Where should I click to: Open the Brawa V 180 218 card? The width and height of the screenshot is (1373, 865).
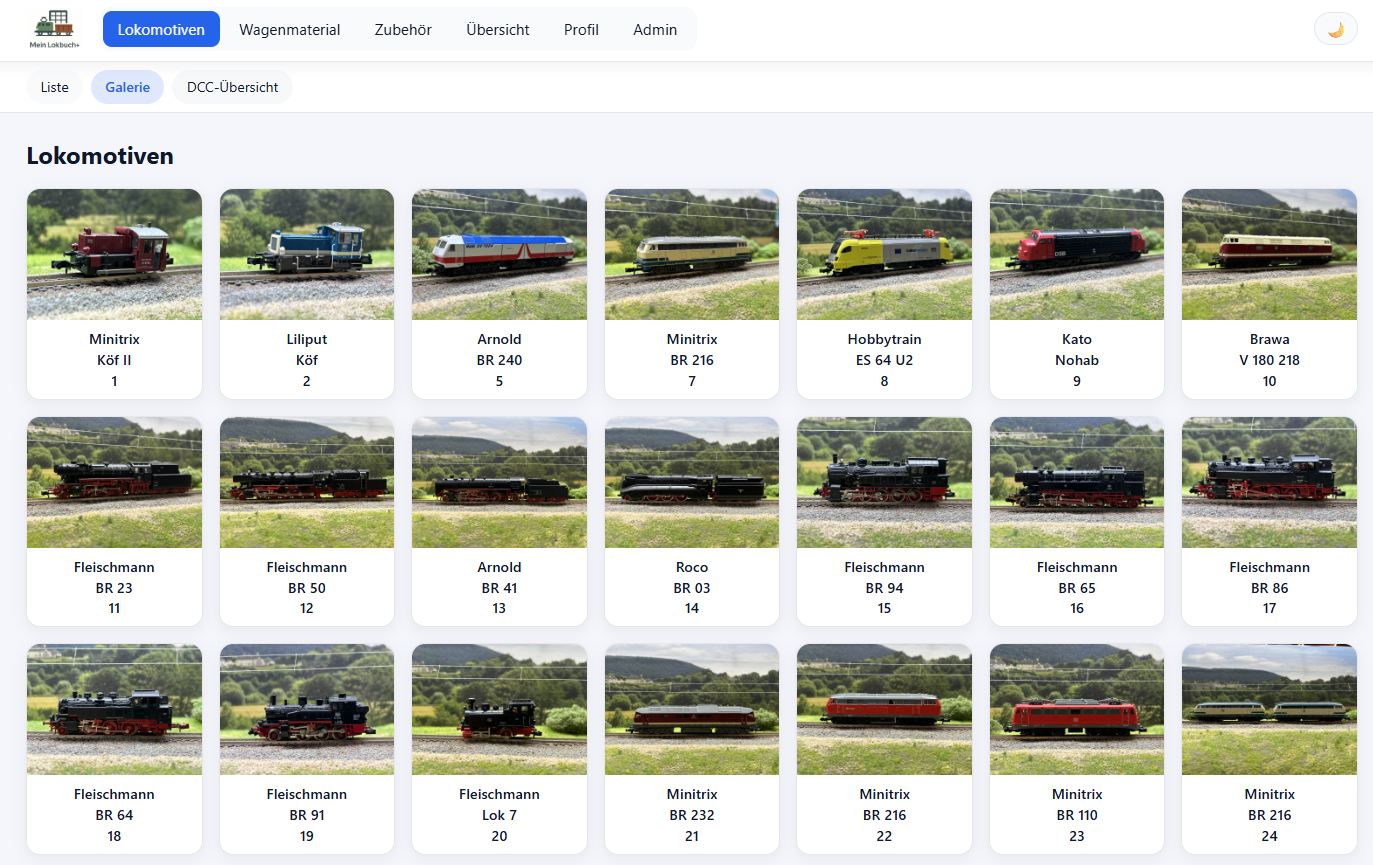pos(1269,294)
